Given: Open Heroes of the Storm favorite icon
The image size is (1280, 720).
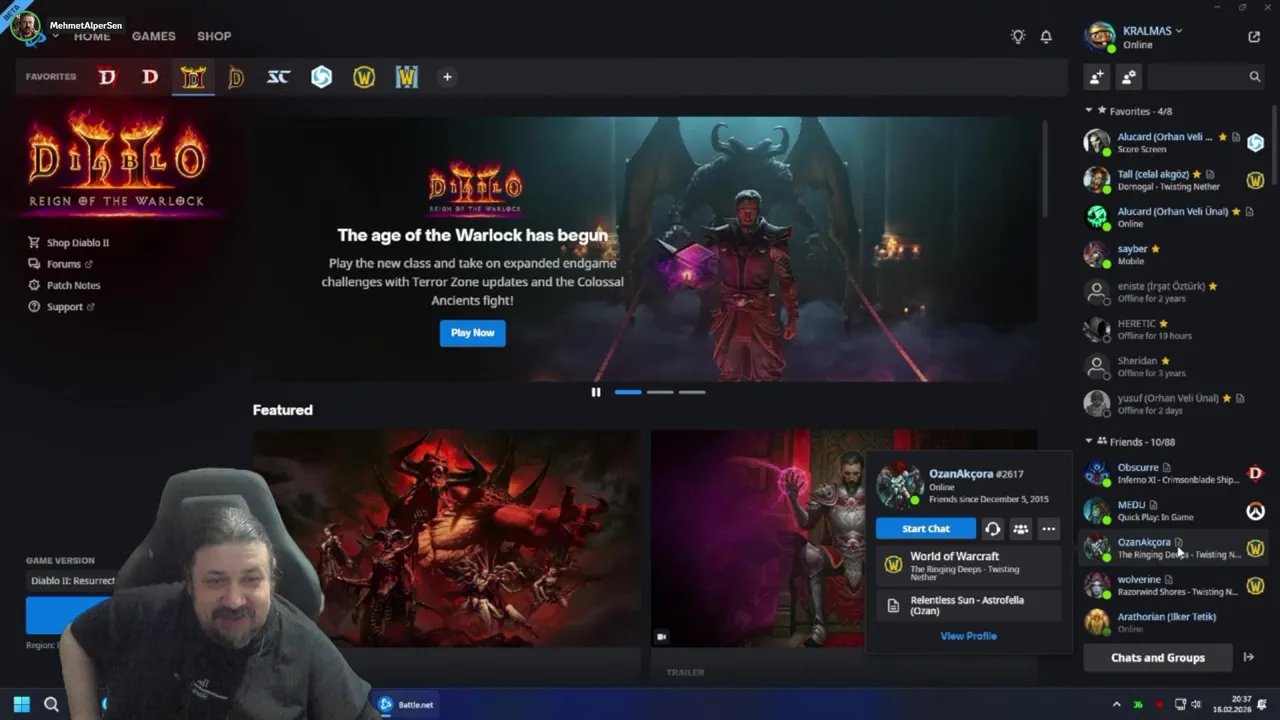Looking at the screenshot, I should point(321,77).
